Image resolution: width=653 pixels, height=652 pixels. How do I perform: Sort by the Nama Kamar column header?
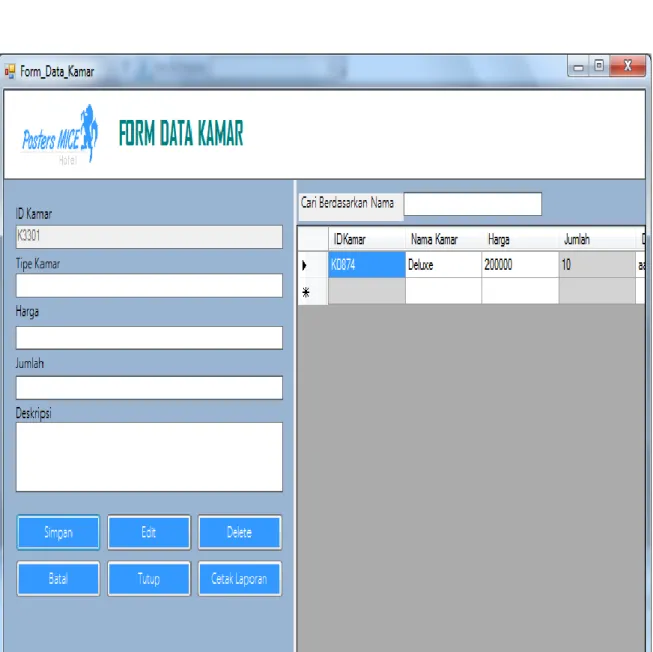(x=443, y=239)
